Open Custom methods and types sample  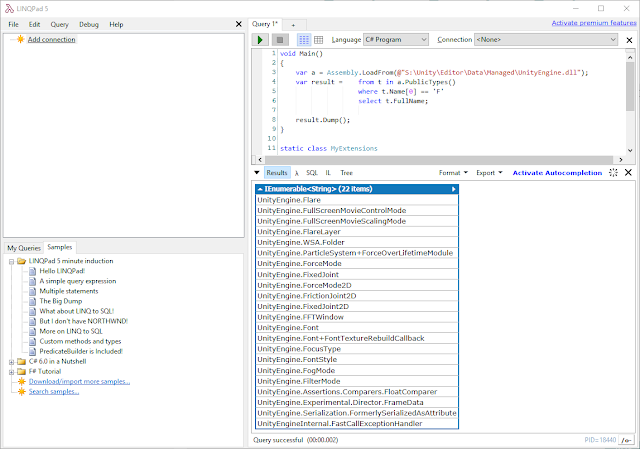click(x=80, y=341)
